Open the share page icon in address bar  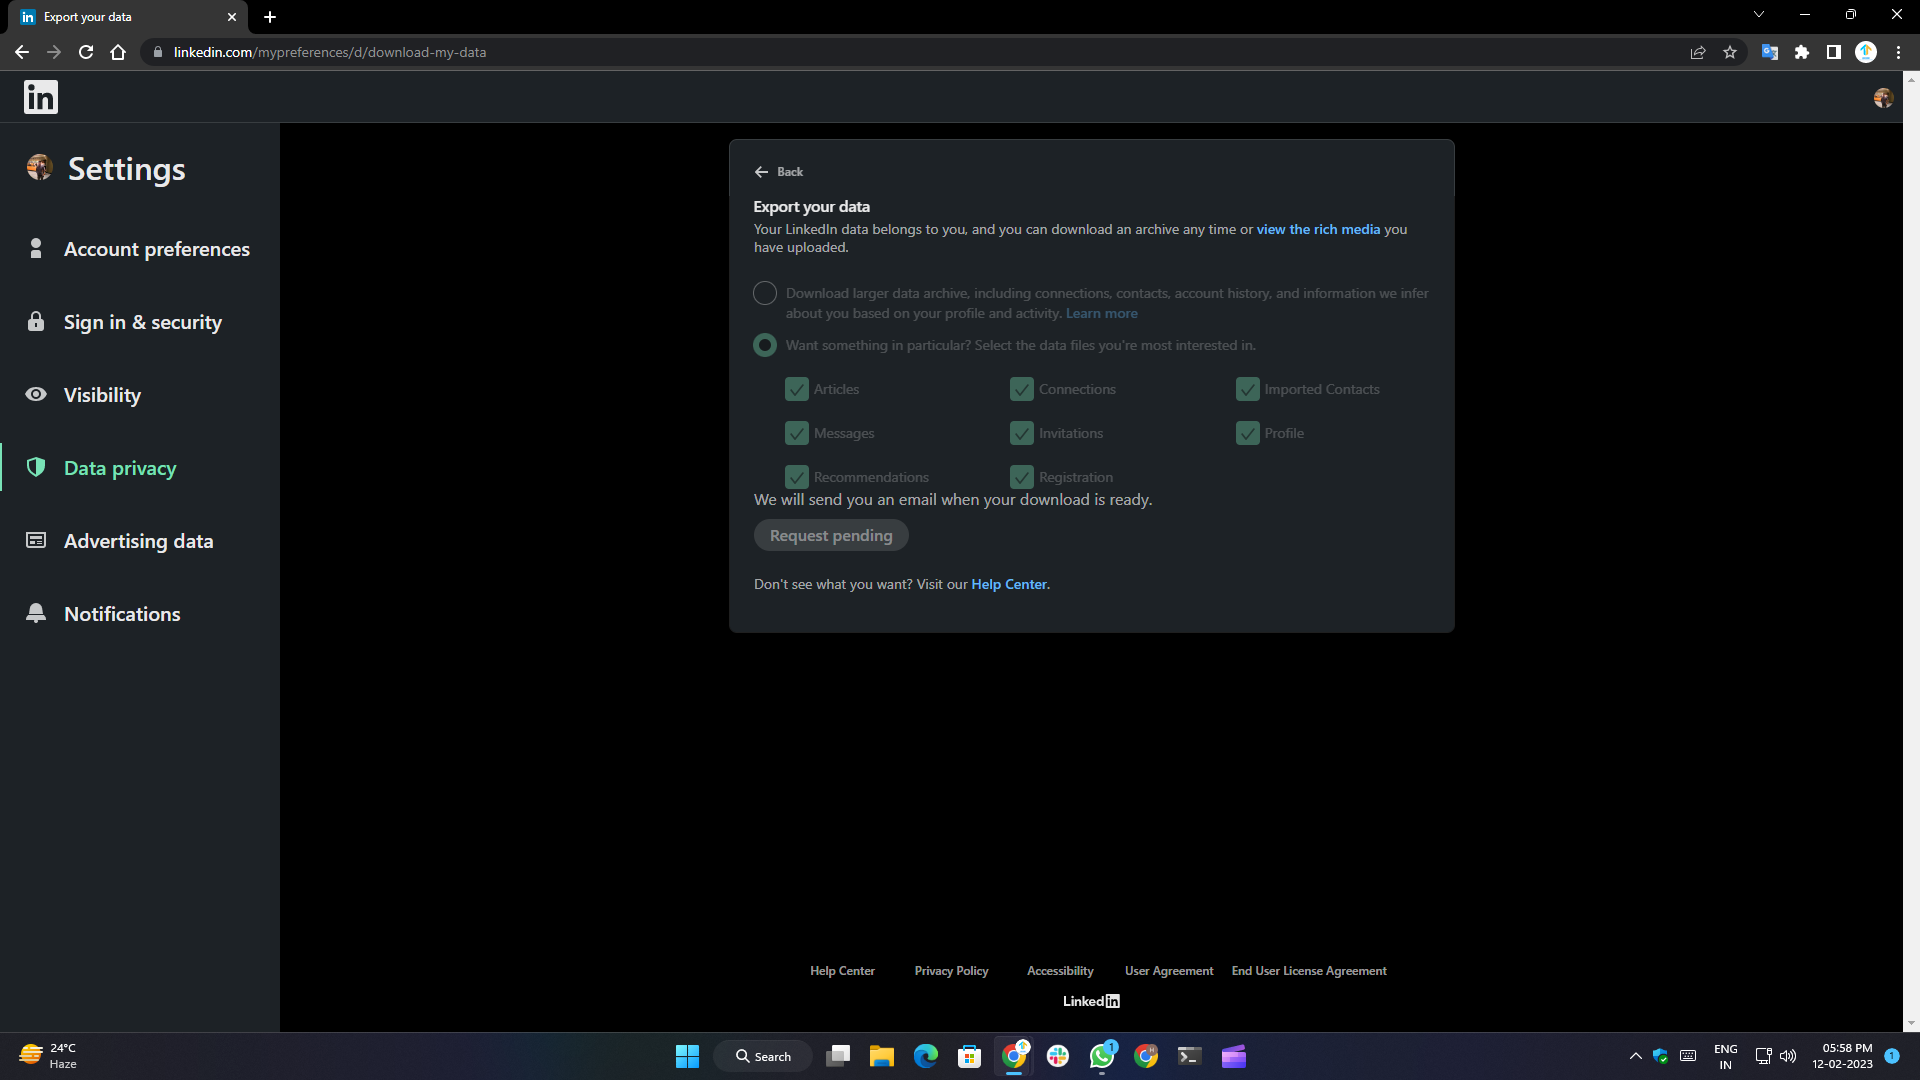(x=1698, y=52)
